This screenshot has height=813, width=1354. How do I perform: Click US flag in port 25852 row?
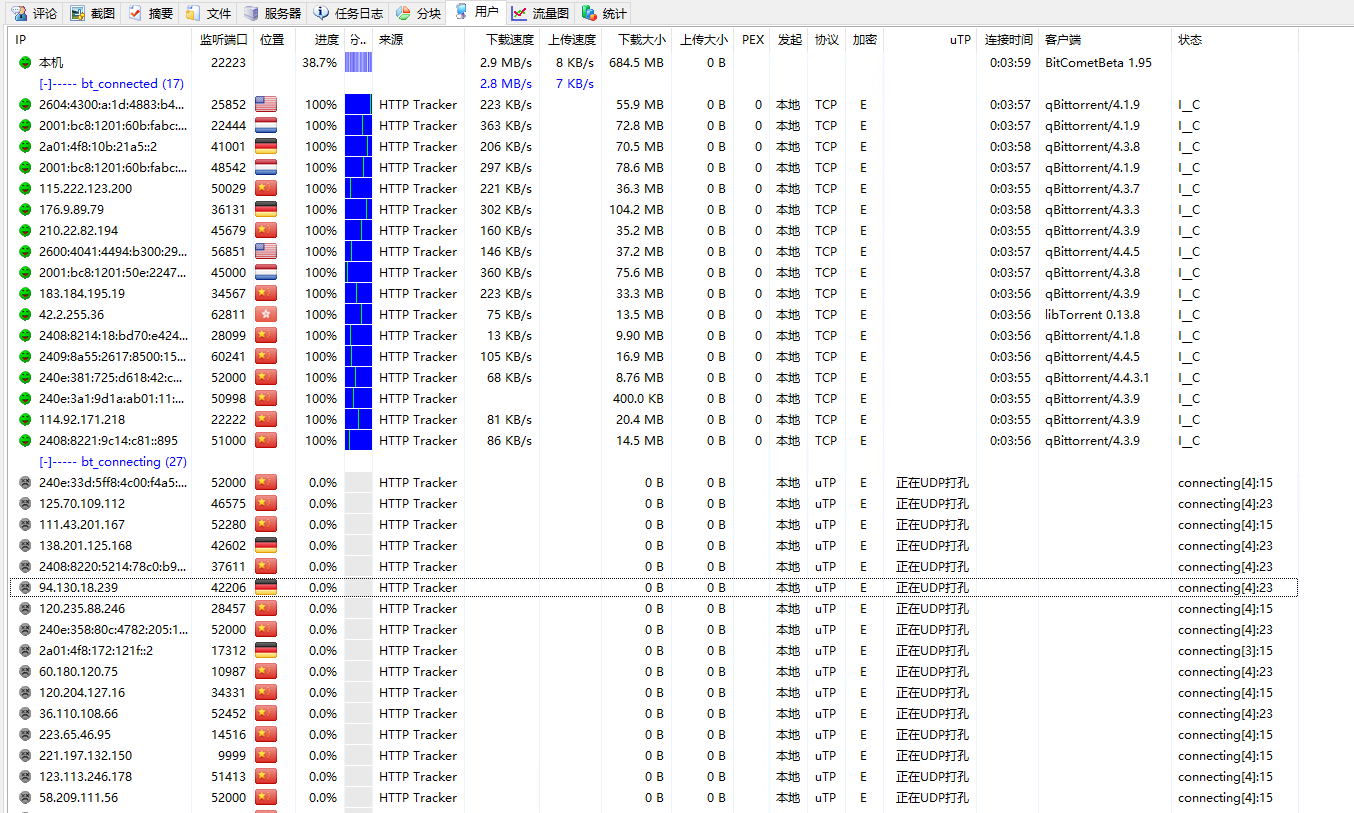[266, 104]
